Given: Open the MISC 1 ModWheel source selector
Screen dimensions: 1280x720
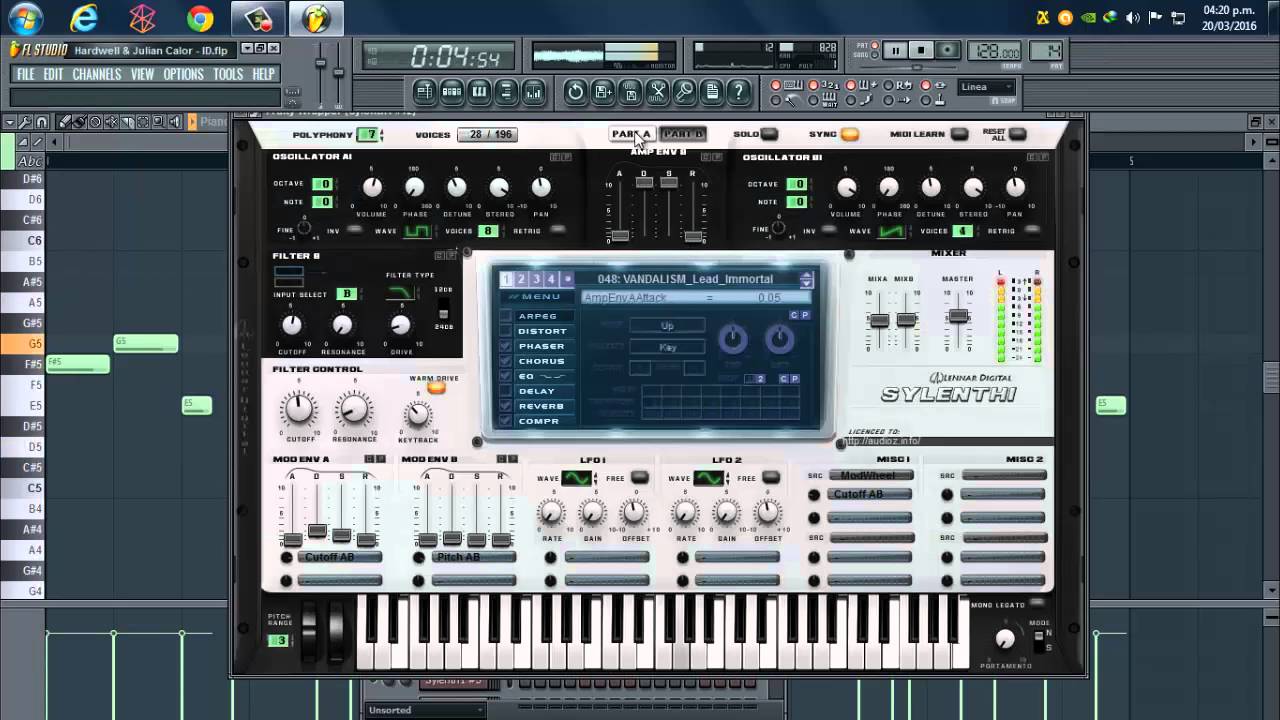Looking at the screenshot, I should coord(870,476).
